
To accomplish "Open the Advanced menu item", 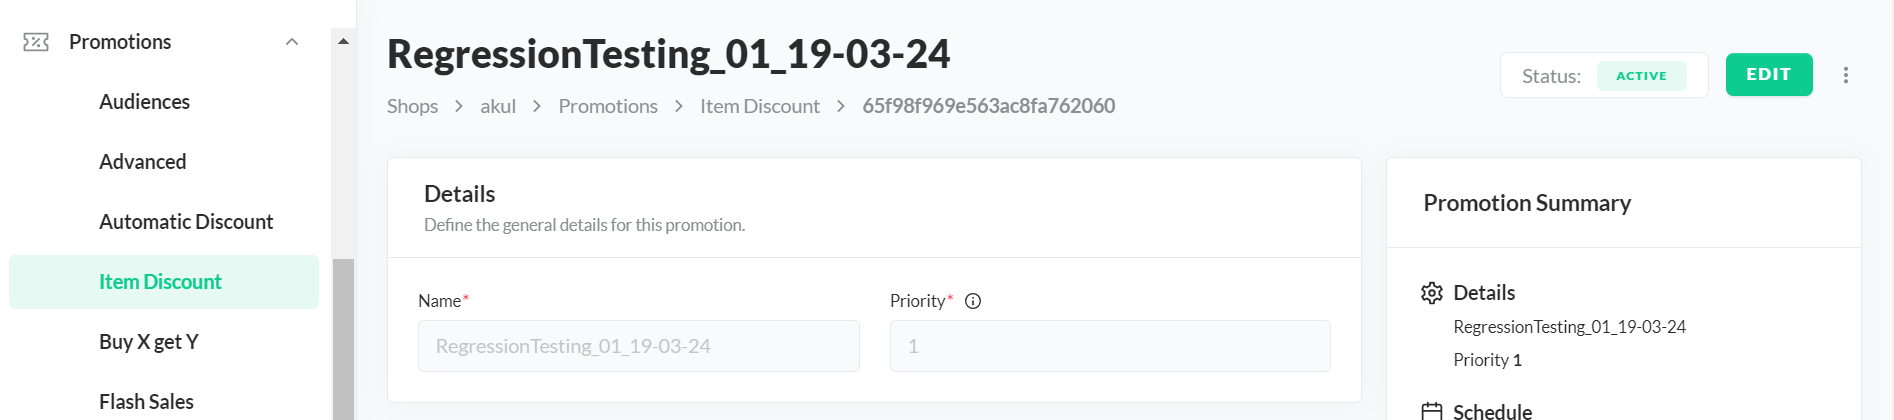I will [142, 162].
